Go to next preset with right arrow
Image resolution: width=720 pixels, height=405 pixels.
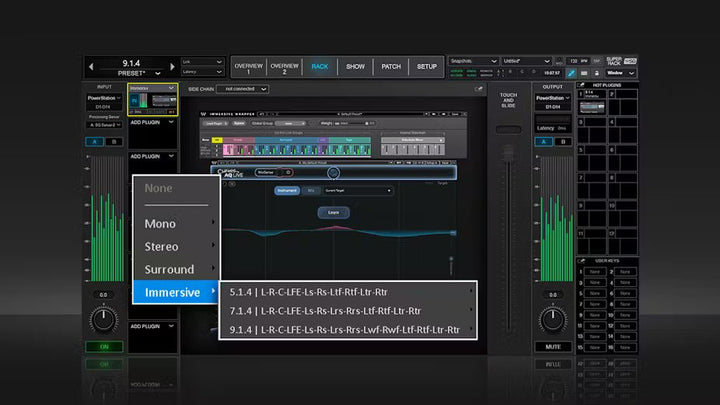tap(172, 67)
